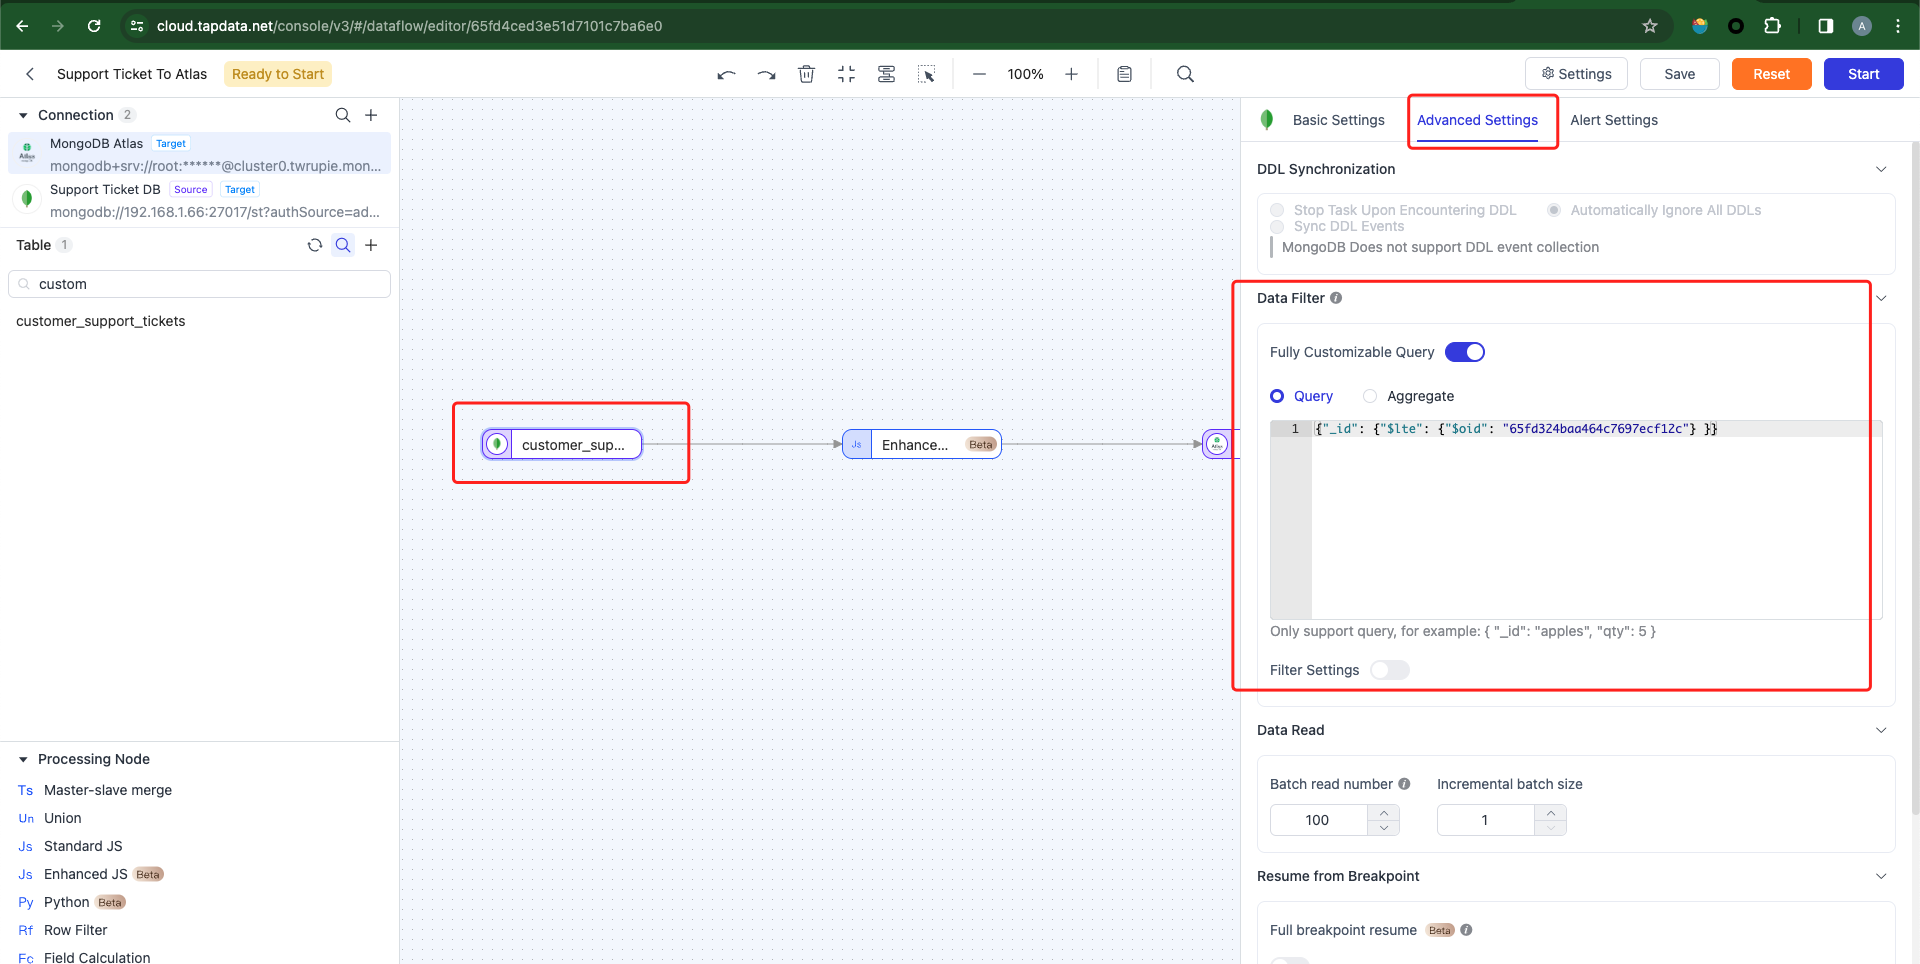
Task: Click the auto-layout icon in toolbar
Action: 886,74
